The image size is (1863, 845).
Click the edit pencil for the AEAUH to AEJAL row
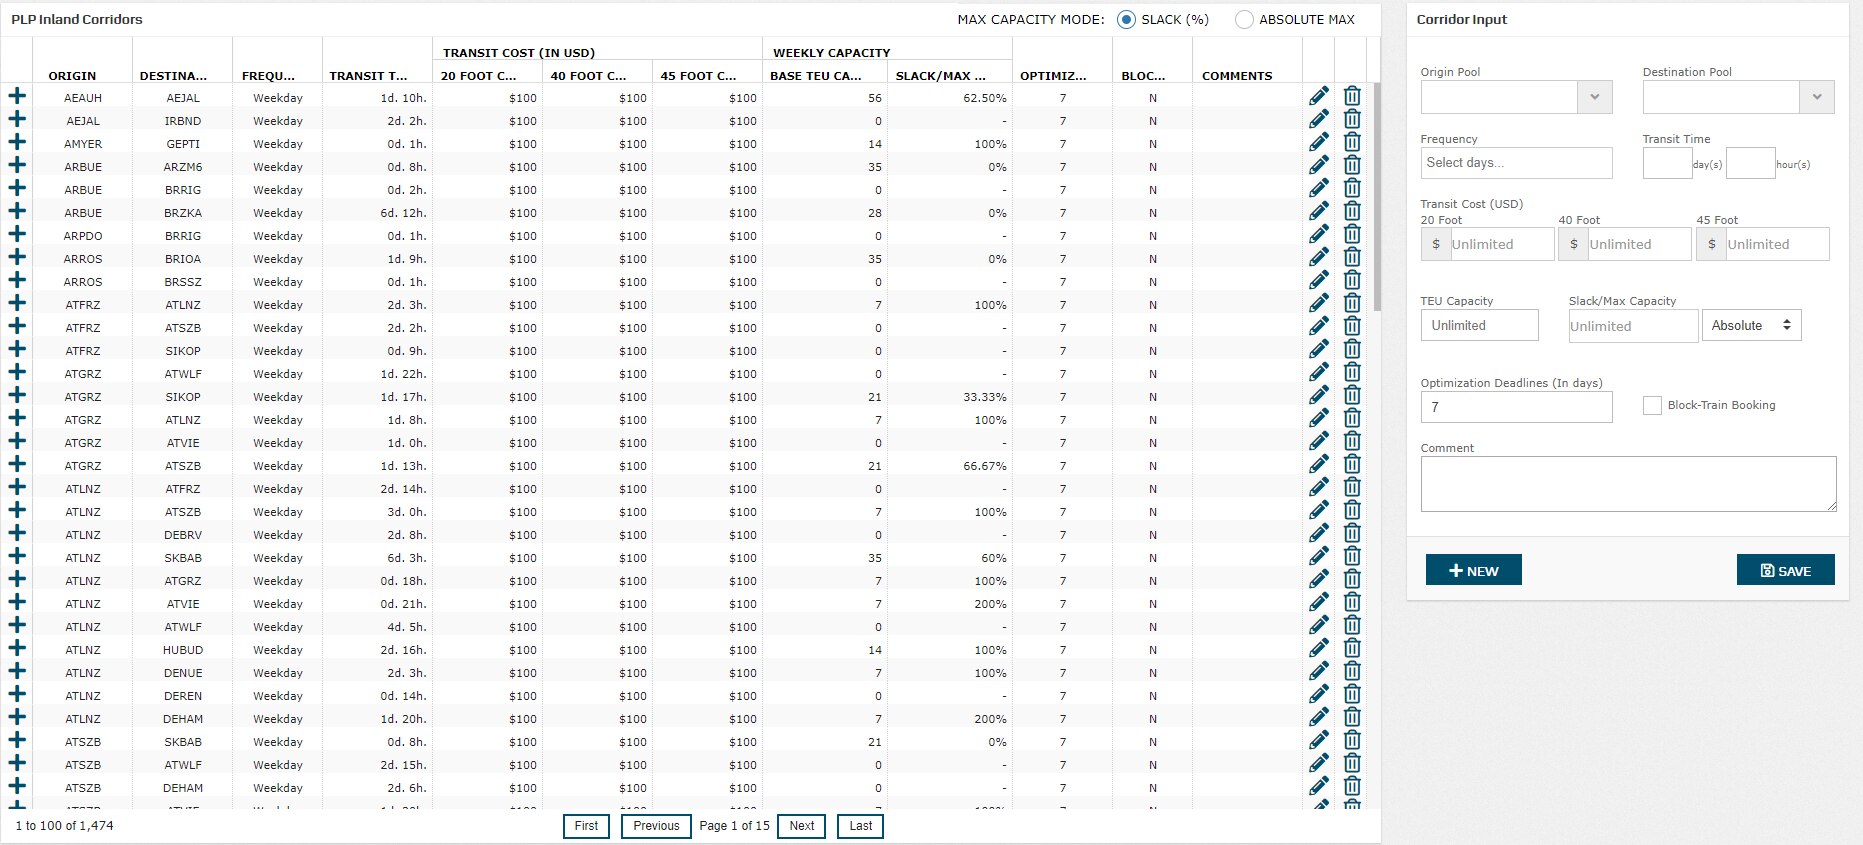[1319, 97]
